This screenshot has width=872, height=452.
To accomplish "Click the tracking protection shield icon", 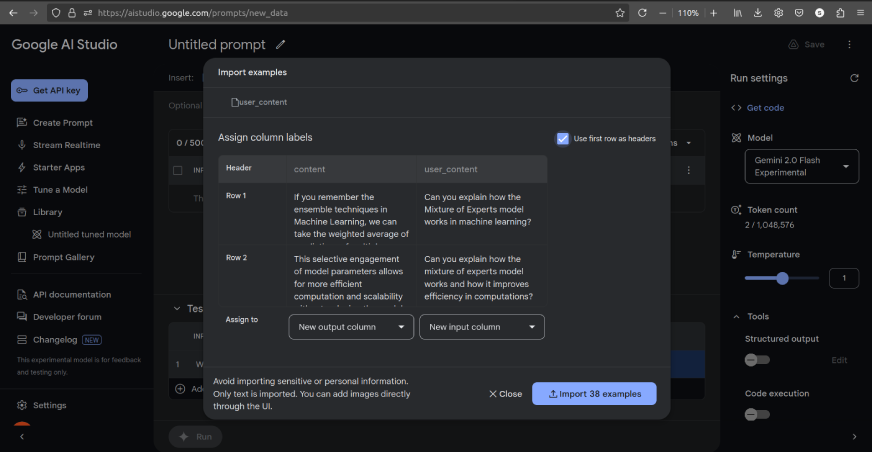I will [x=56, y=13].
